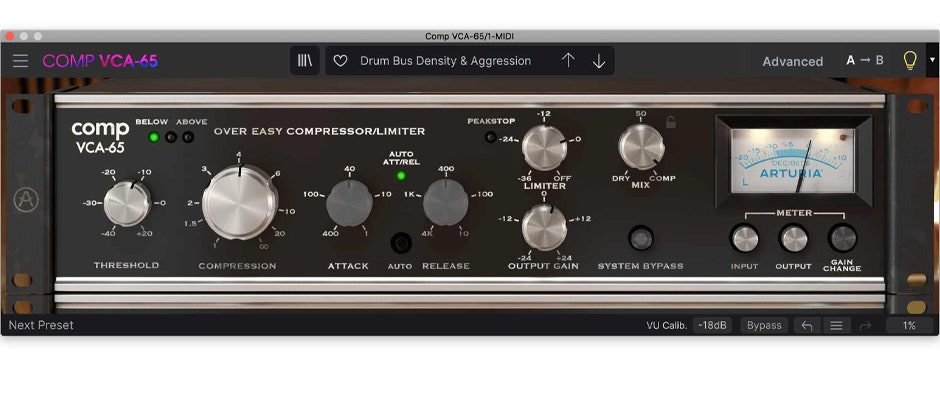Switch the meter to Gain Change
Image resolution: width=940 pixels, height=400 pixels.
point(842,238)
